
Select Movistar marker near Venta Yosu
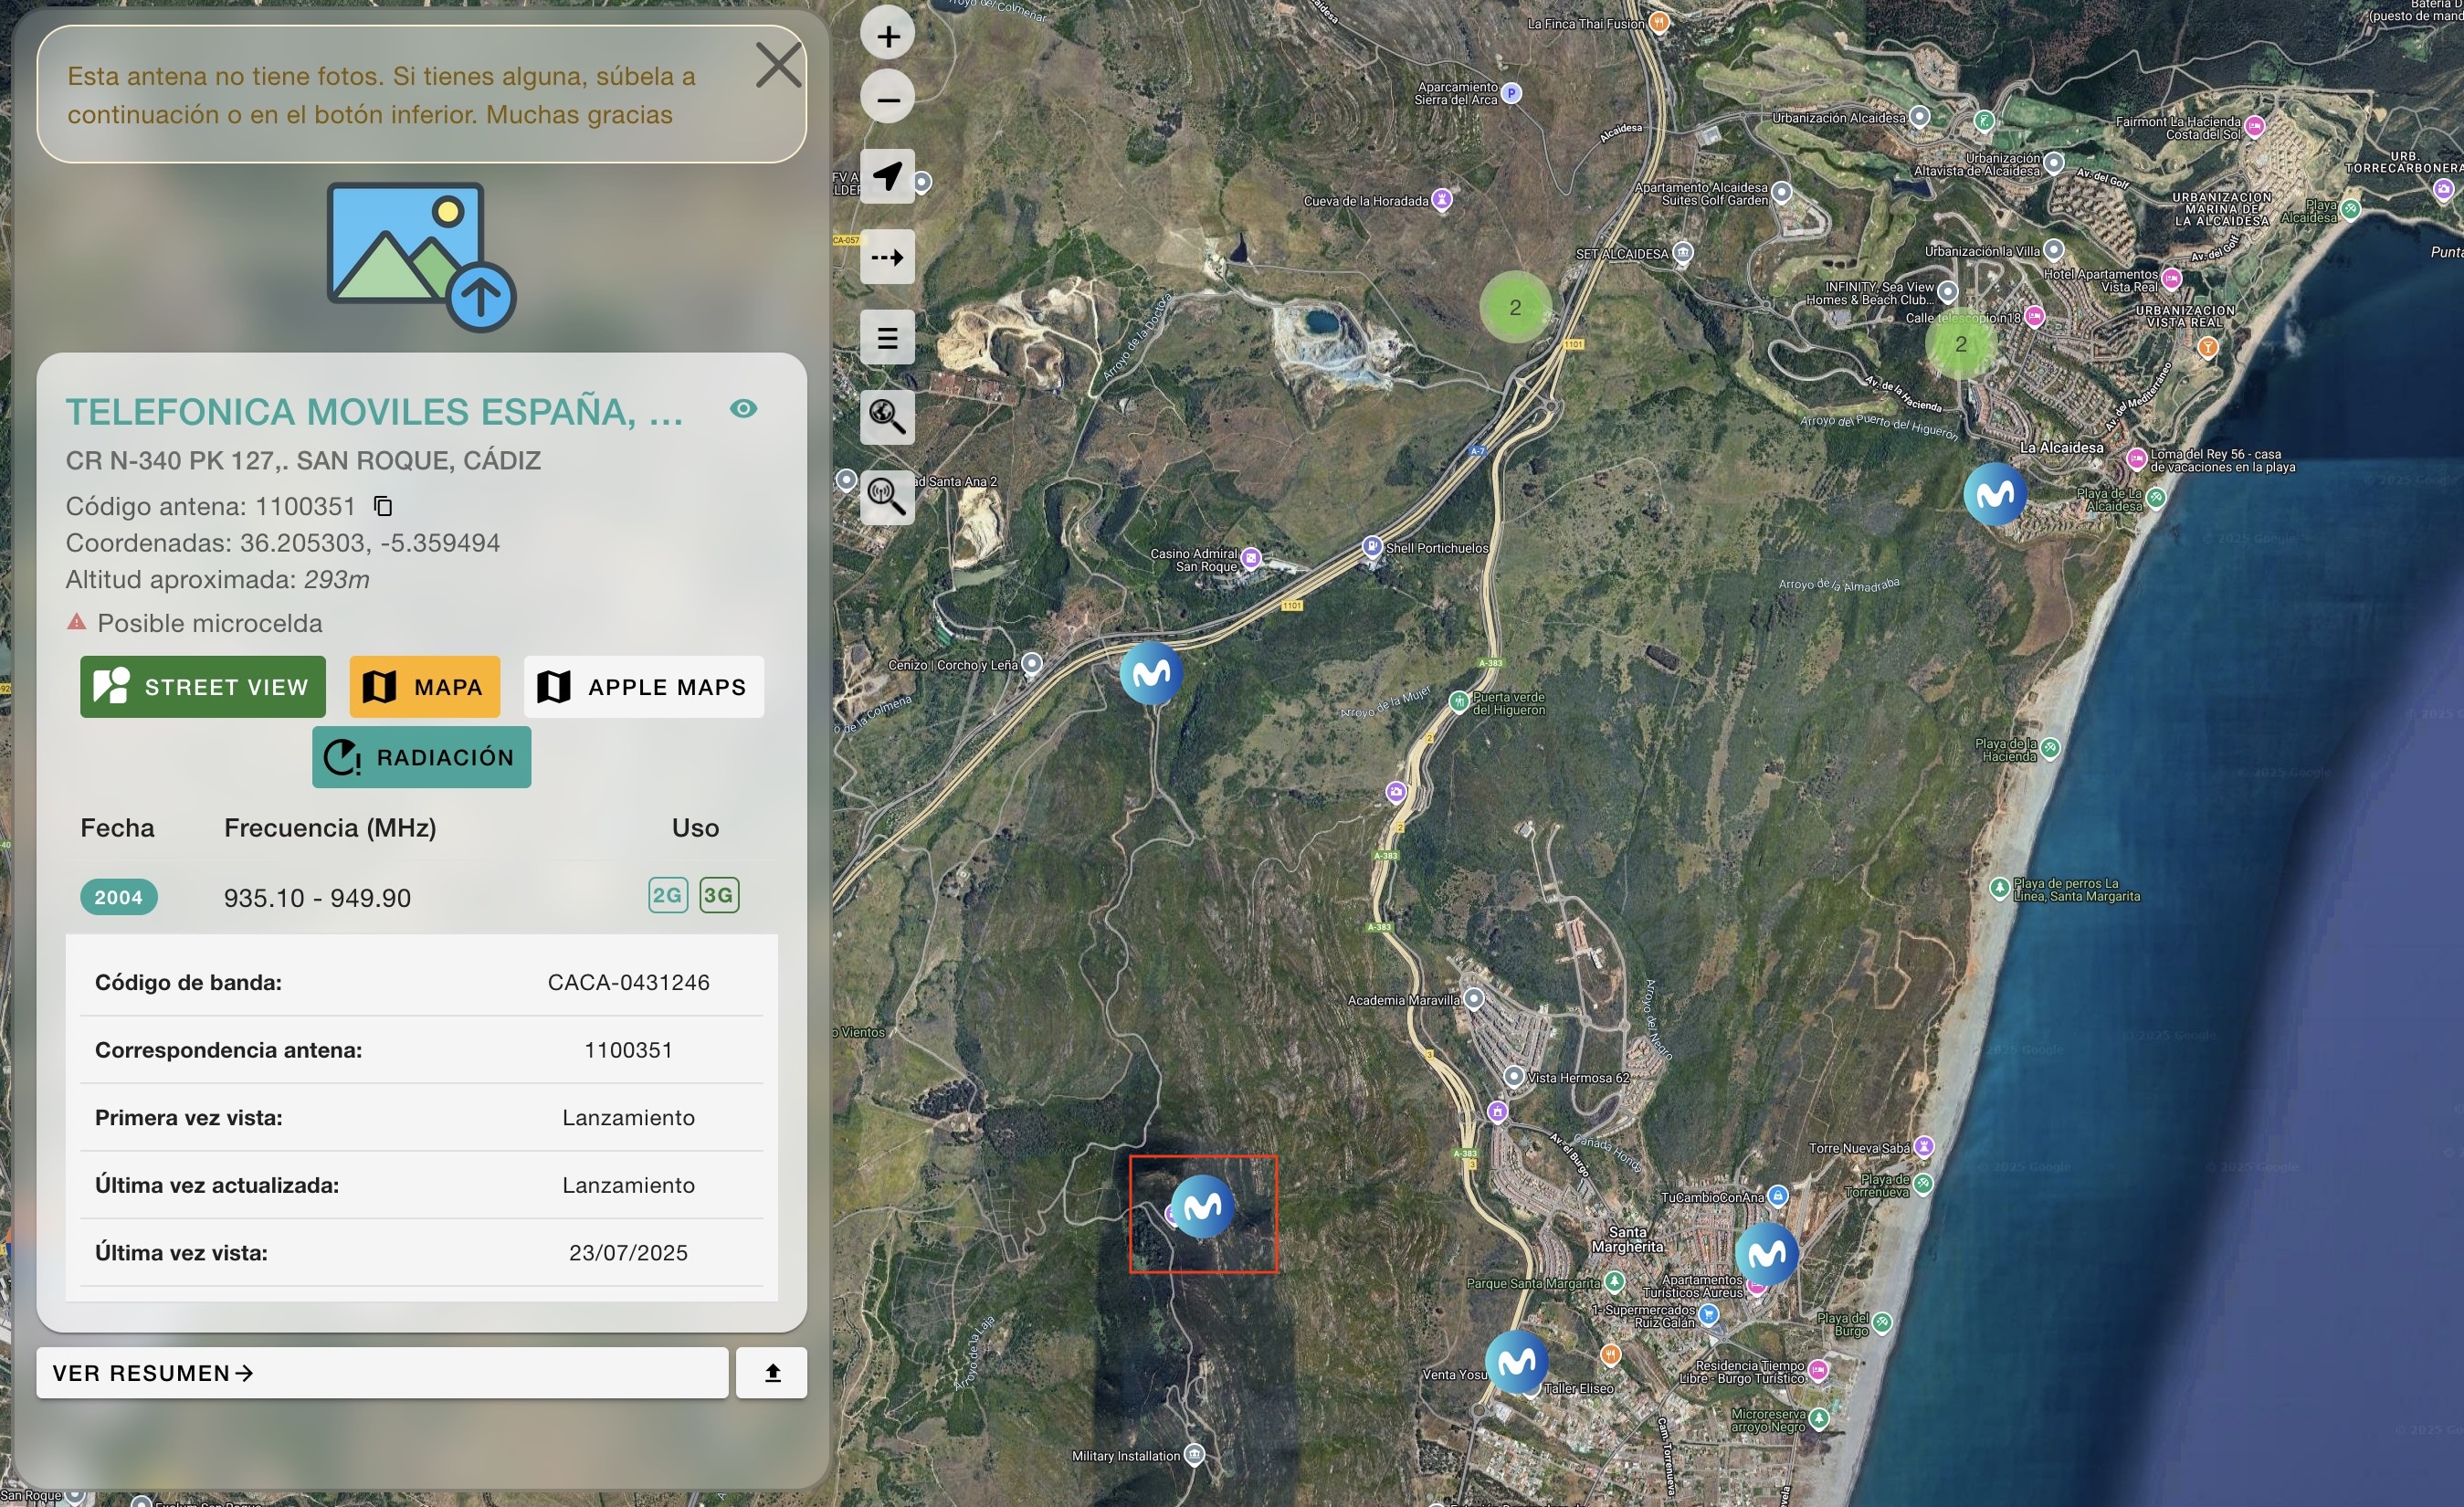(1516, 1361)
